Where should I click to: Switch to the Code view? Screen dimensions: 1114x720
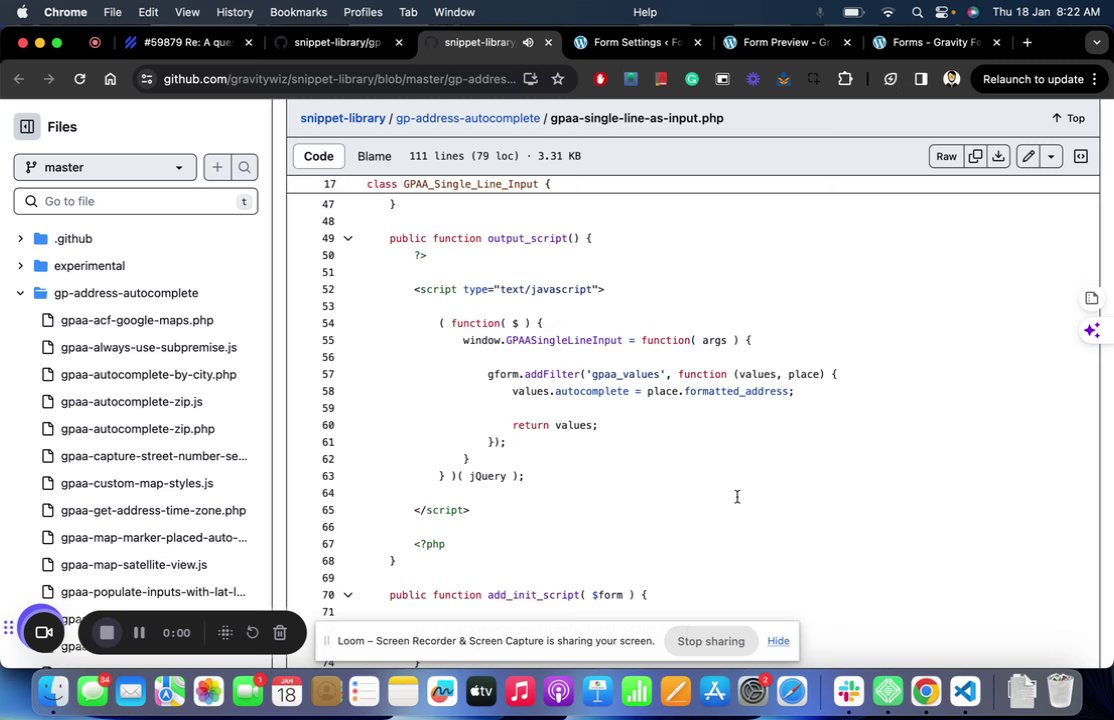pyautogui.click(x=318, y=156)
